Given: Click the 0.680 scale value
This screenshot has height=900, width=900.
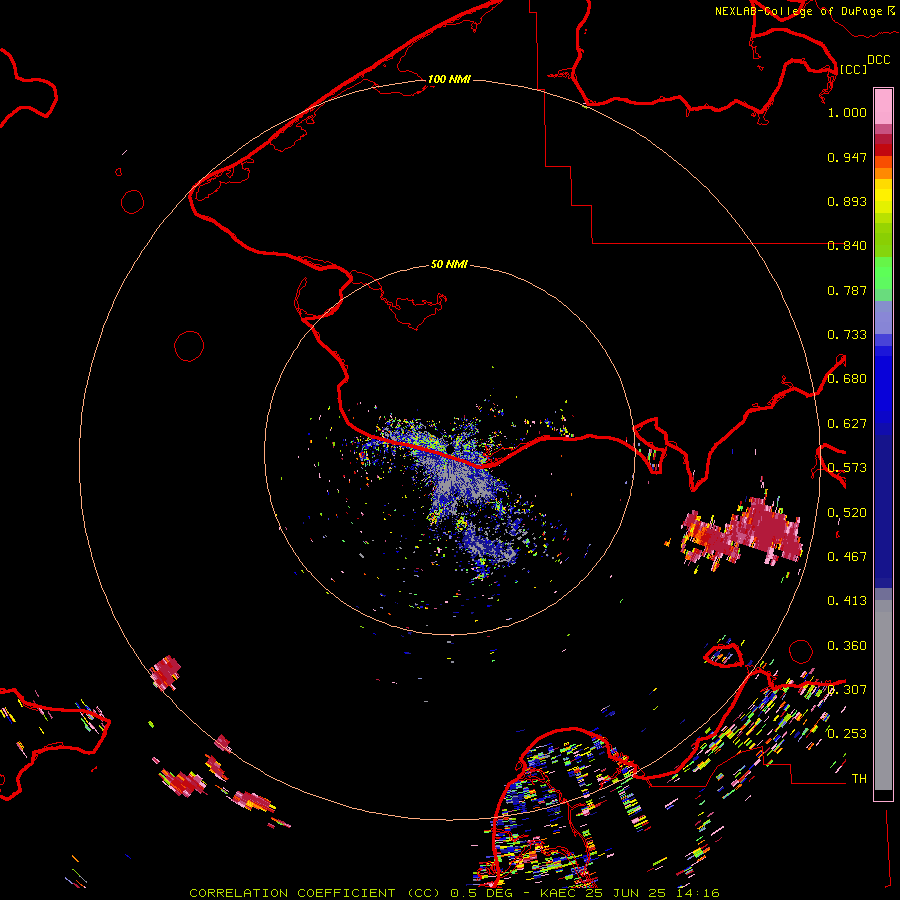Looking at the screenshot, I should [x=847, y=379].
